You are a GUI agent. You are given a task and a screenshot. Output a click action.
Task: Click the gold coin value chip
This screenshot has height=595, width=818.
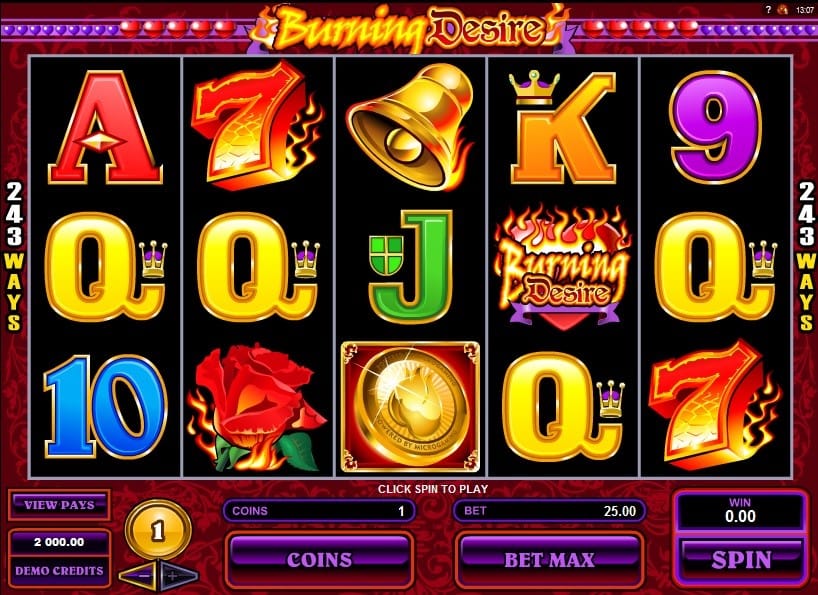click(x=158, y=530)
